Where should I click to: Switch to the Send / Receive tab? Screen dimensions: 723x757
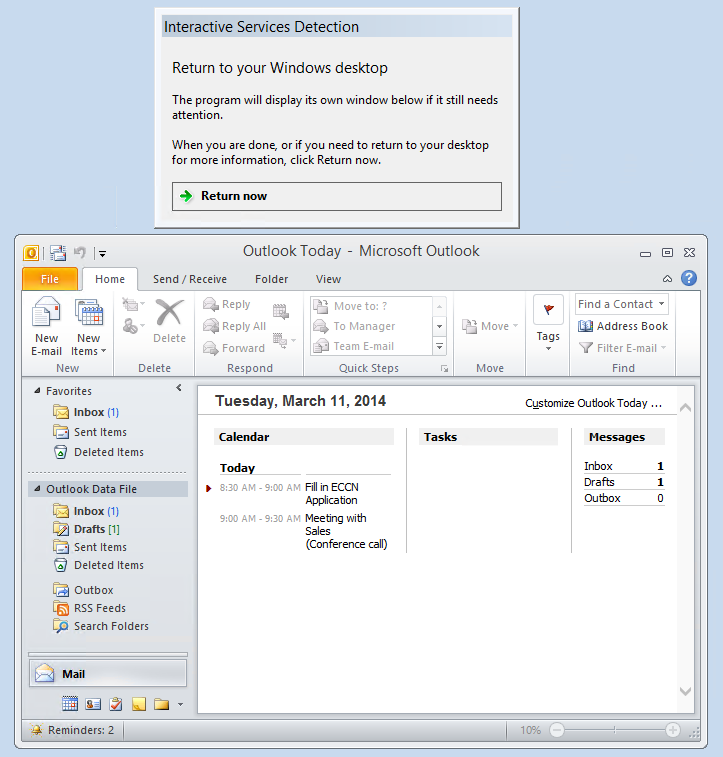point(190,279)
